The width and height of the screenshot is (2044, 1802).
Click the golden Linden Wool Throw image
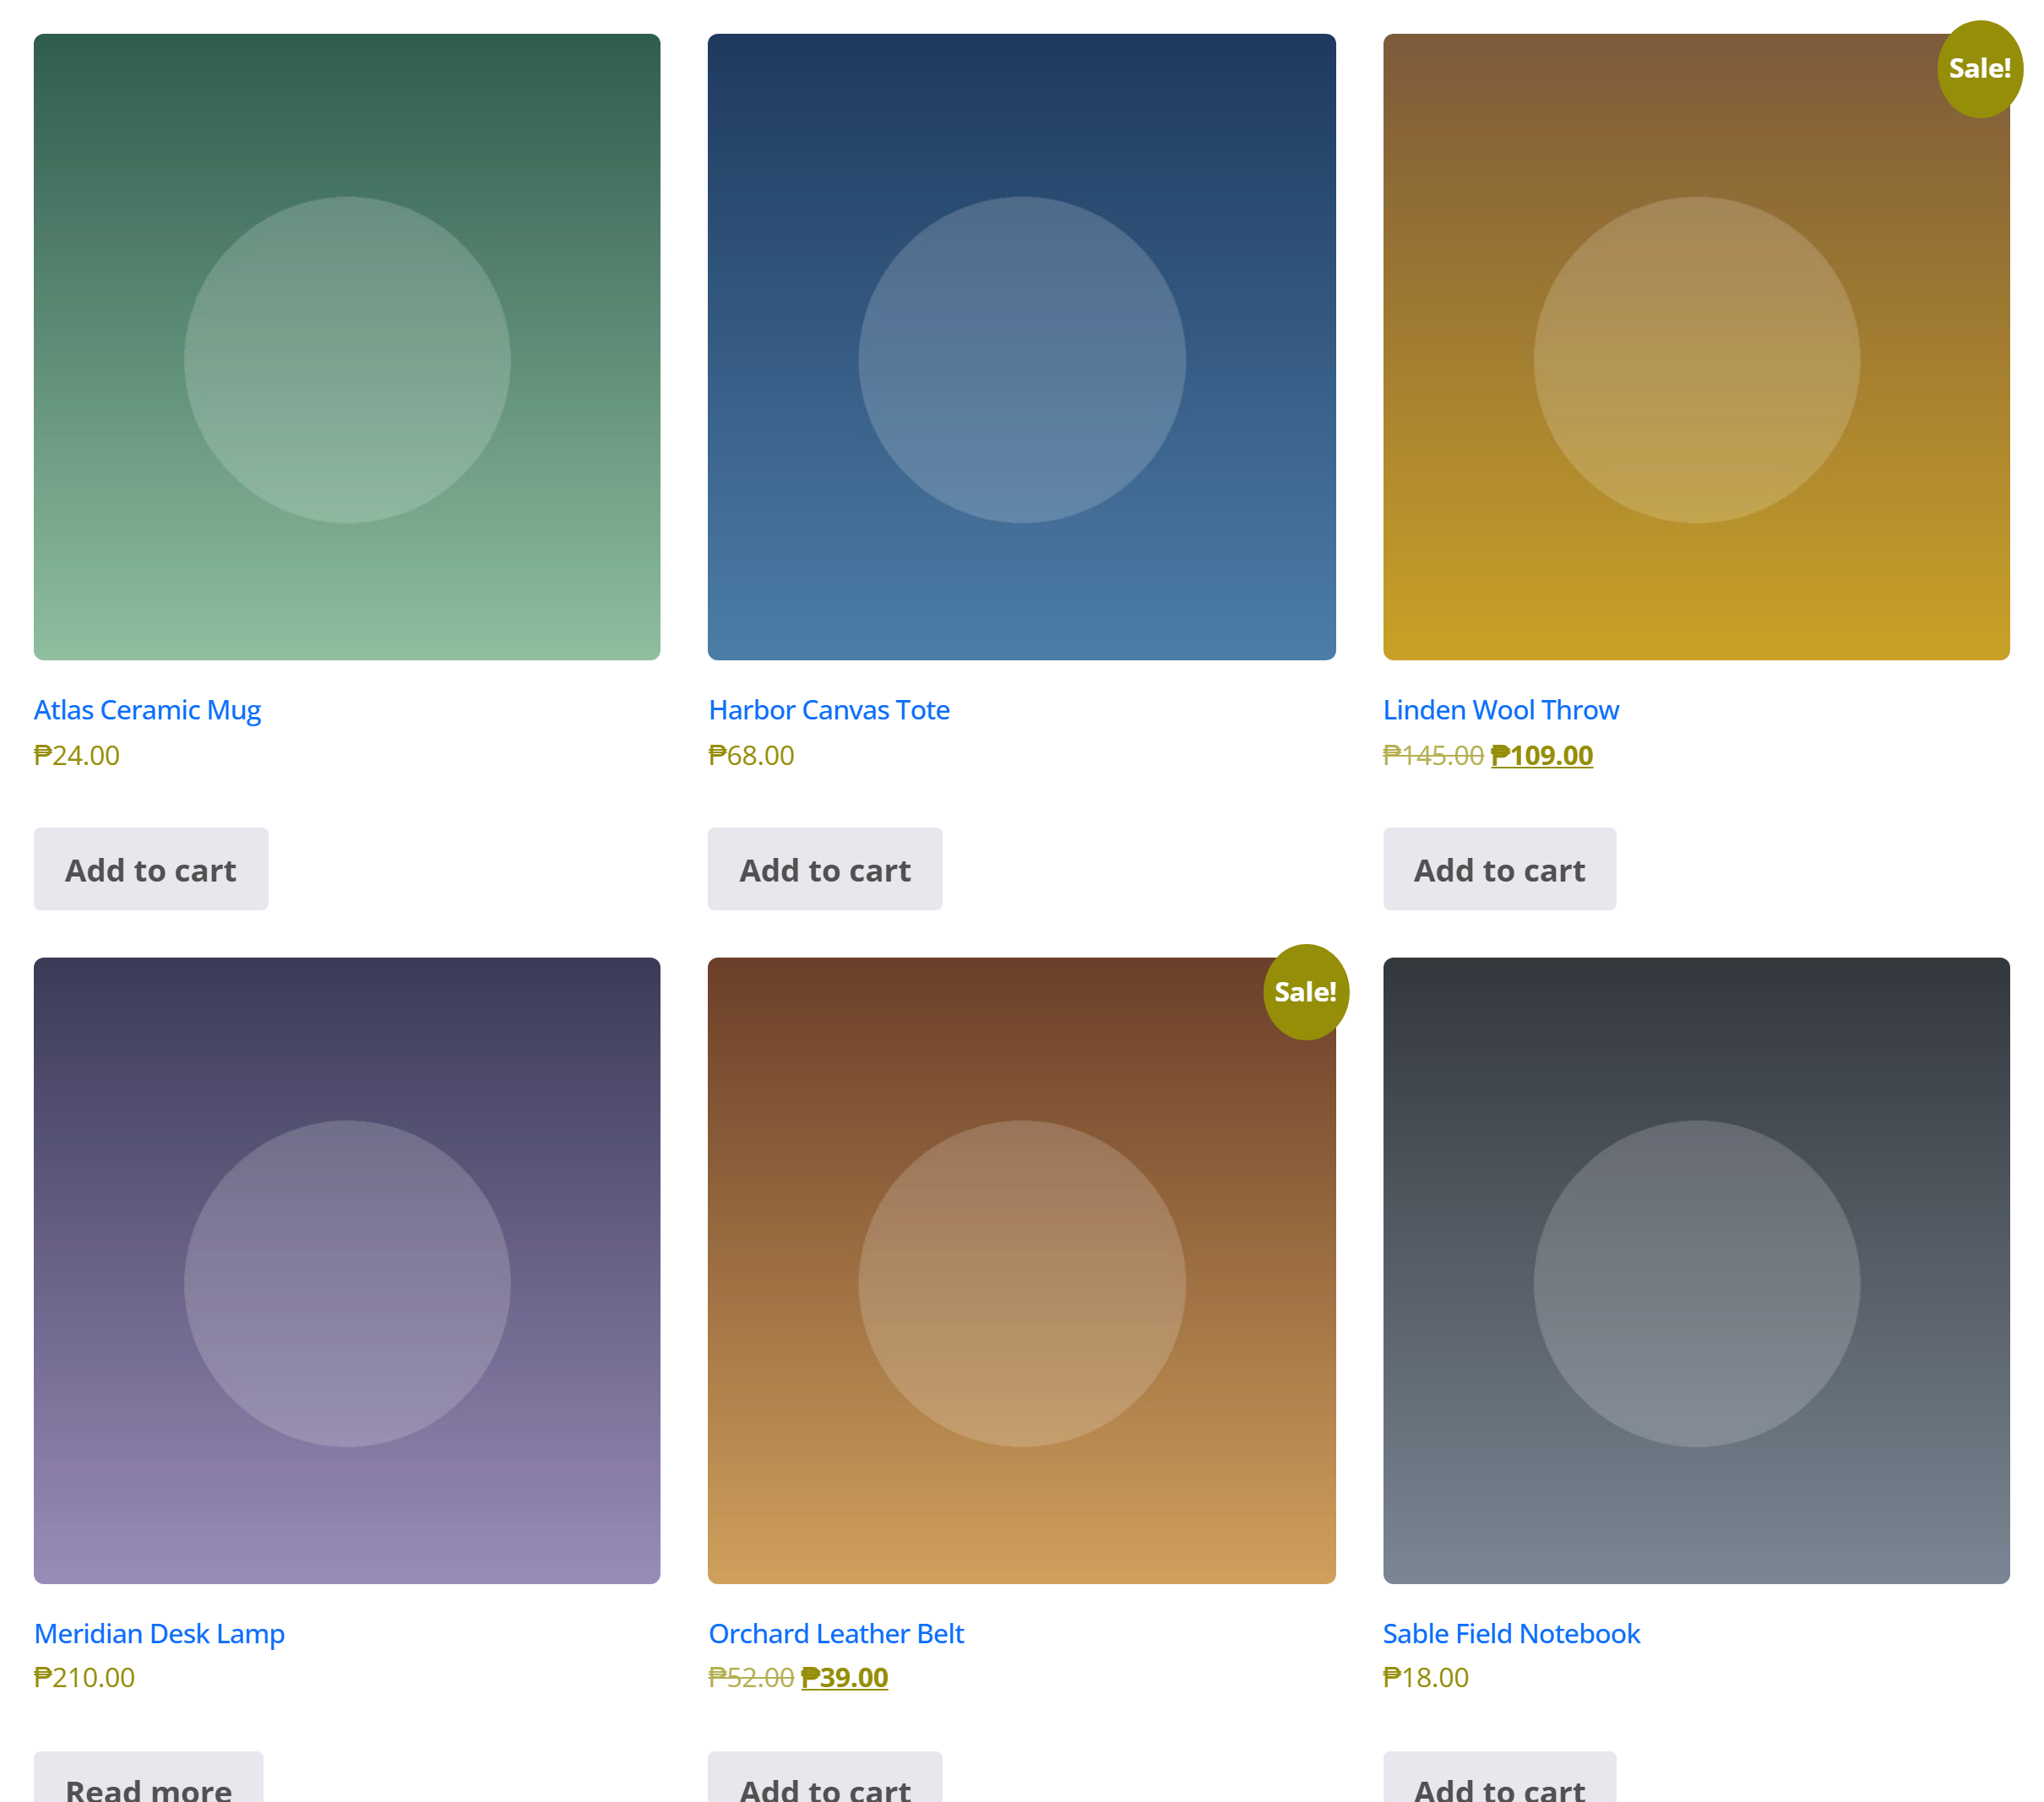[x=1696, y=347]
